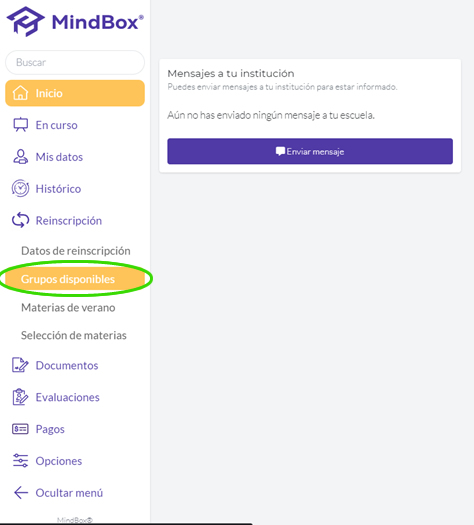Click the Ocultar menú label

[69, 493]
